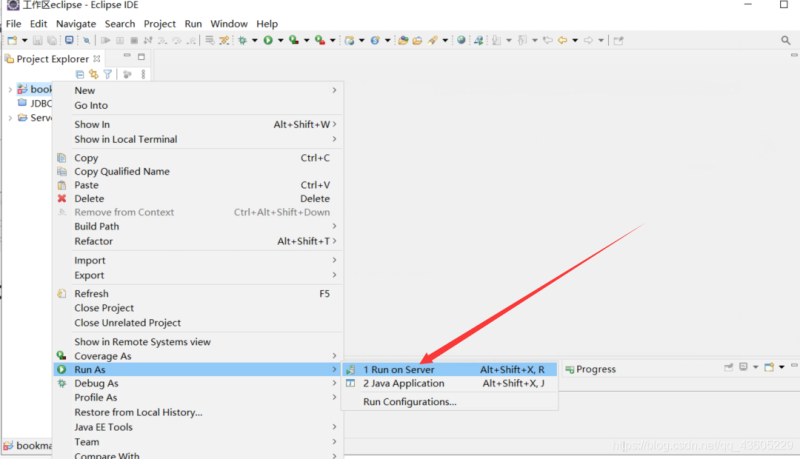
Task: Open the External Tools dropdown arrow
Action: (x=332, y=40)
